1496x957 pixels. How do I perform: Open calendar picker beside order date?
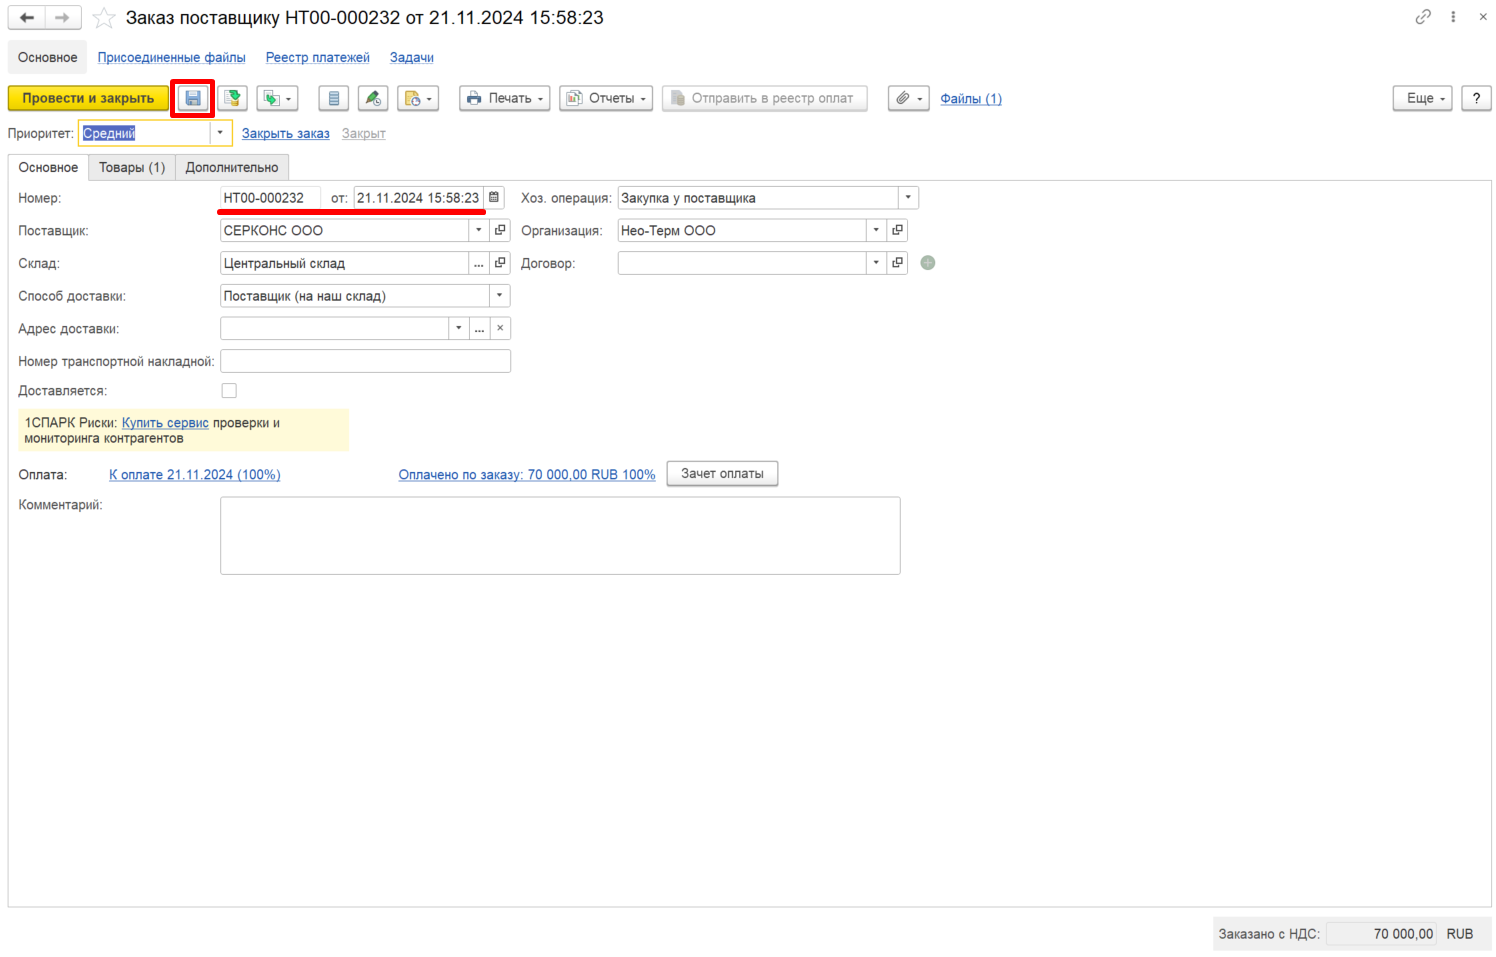[494, 198]
